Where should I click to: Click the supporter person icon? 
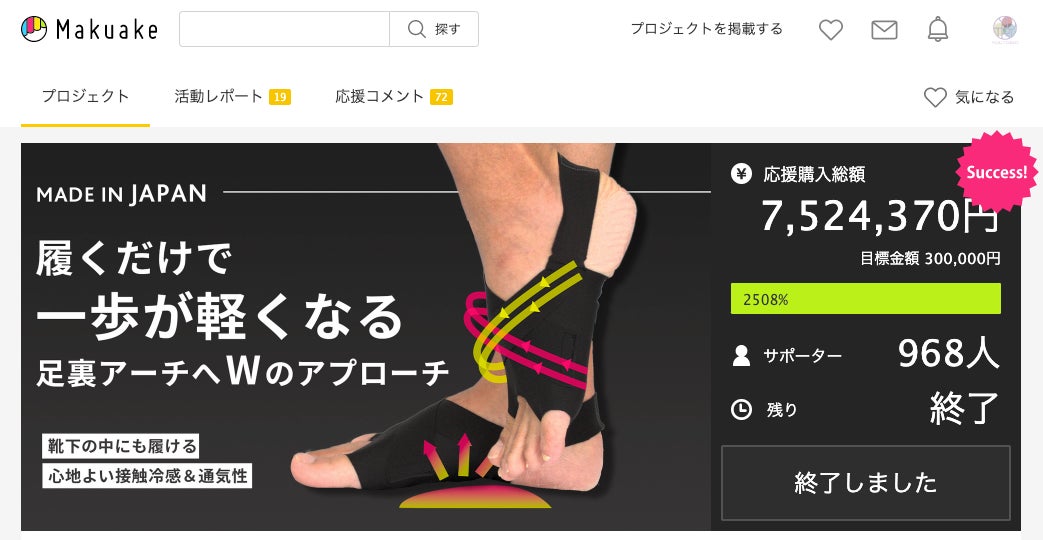(x=741, y=356)
